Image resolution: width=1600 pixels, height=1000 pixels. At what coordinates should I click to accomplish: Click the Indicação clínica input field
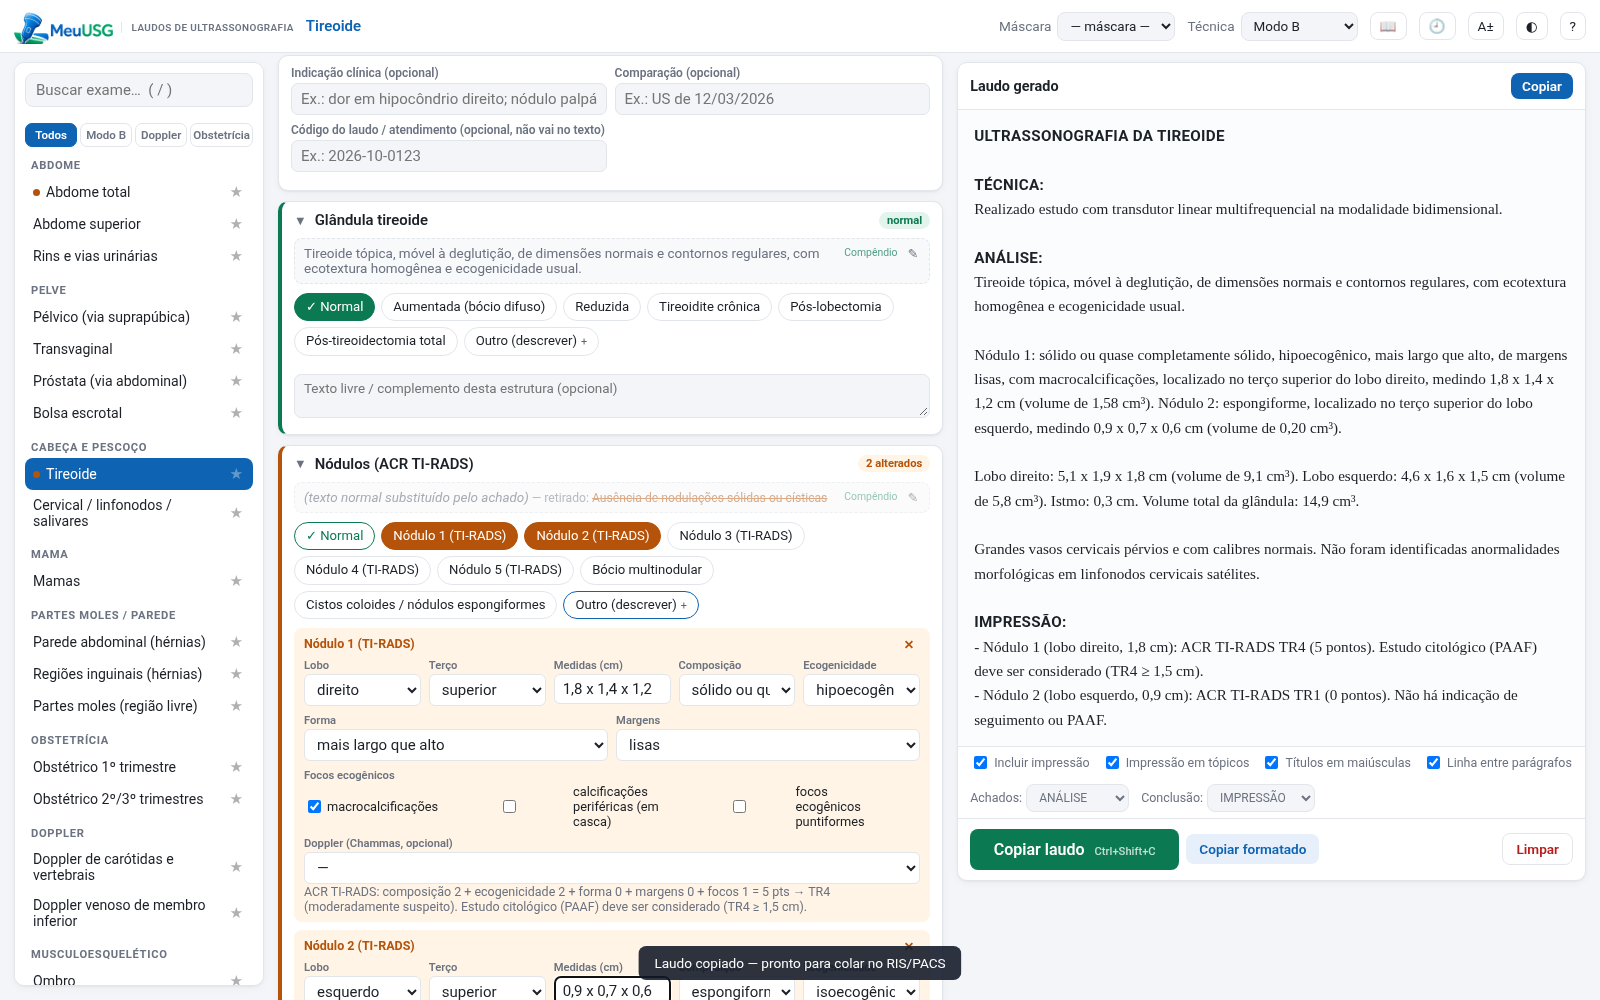[x=449, y=99]
